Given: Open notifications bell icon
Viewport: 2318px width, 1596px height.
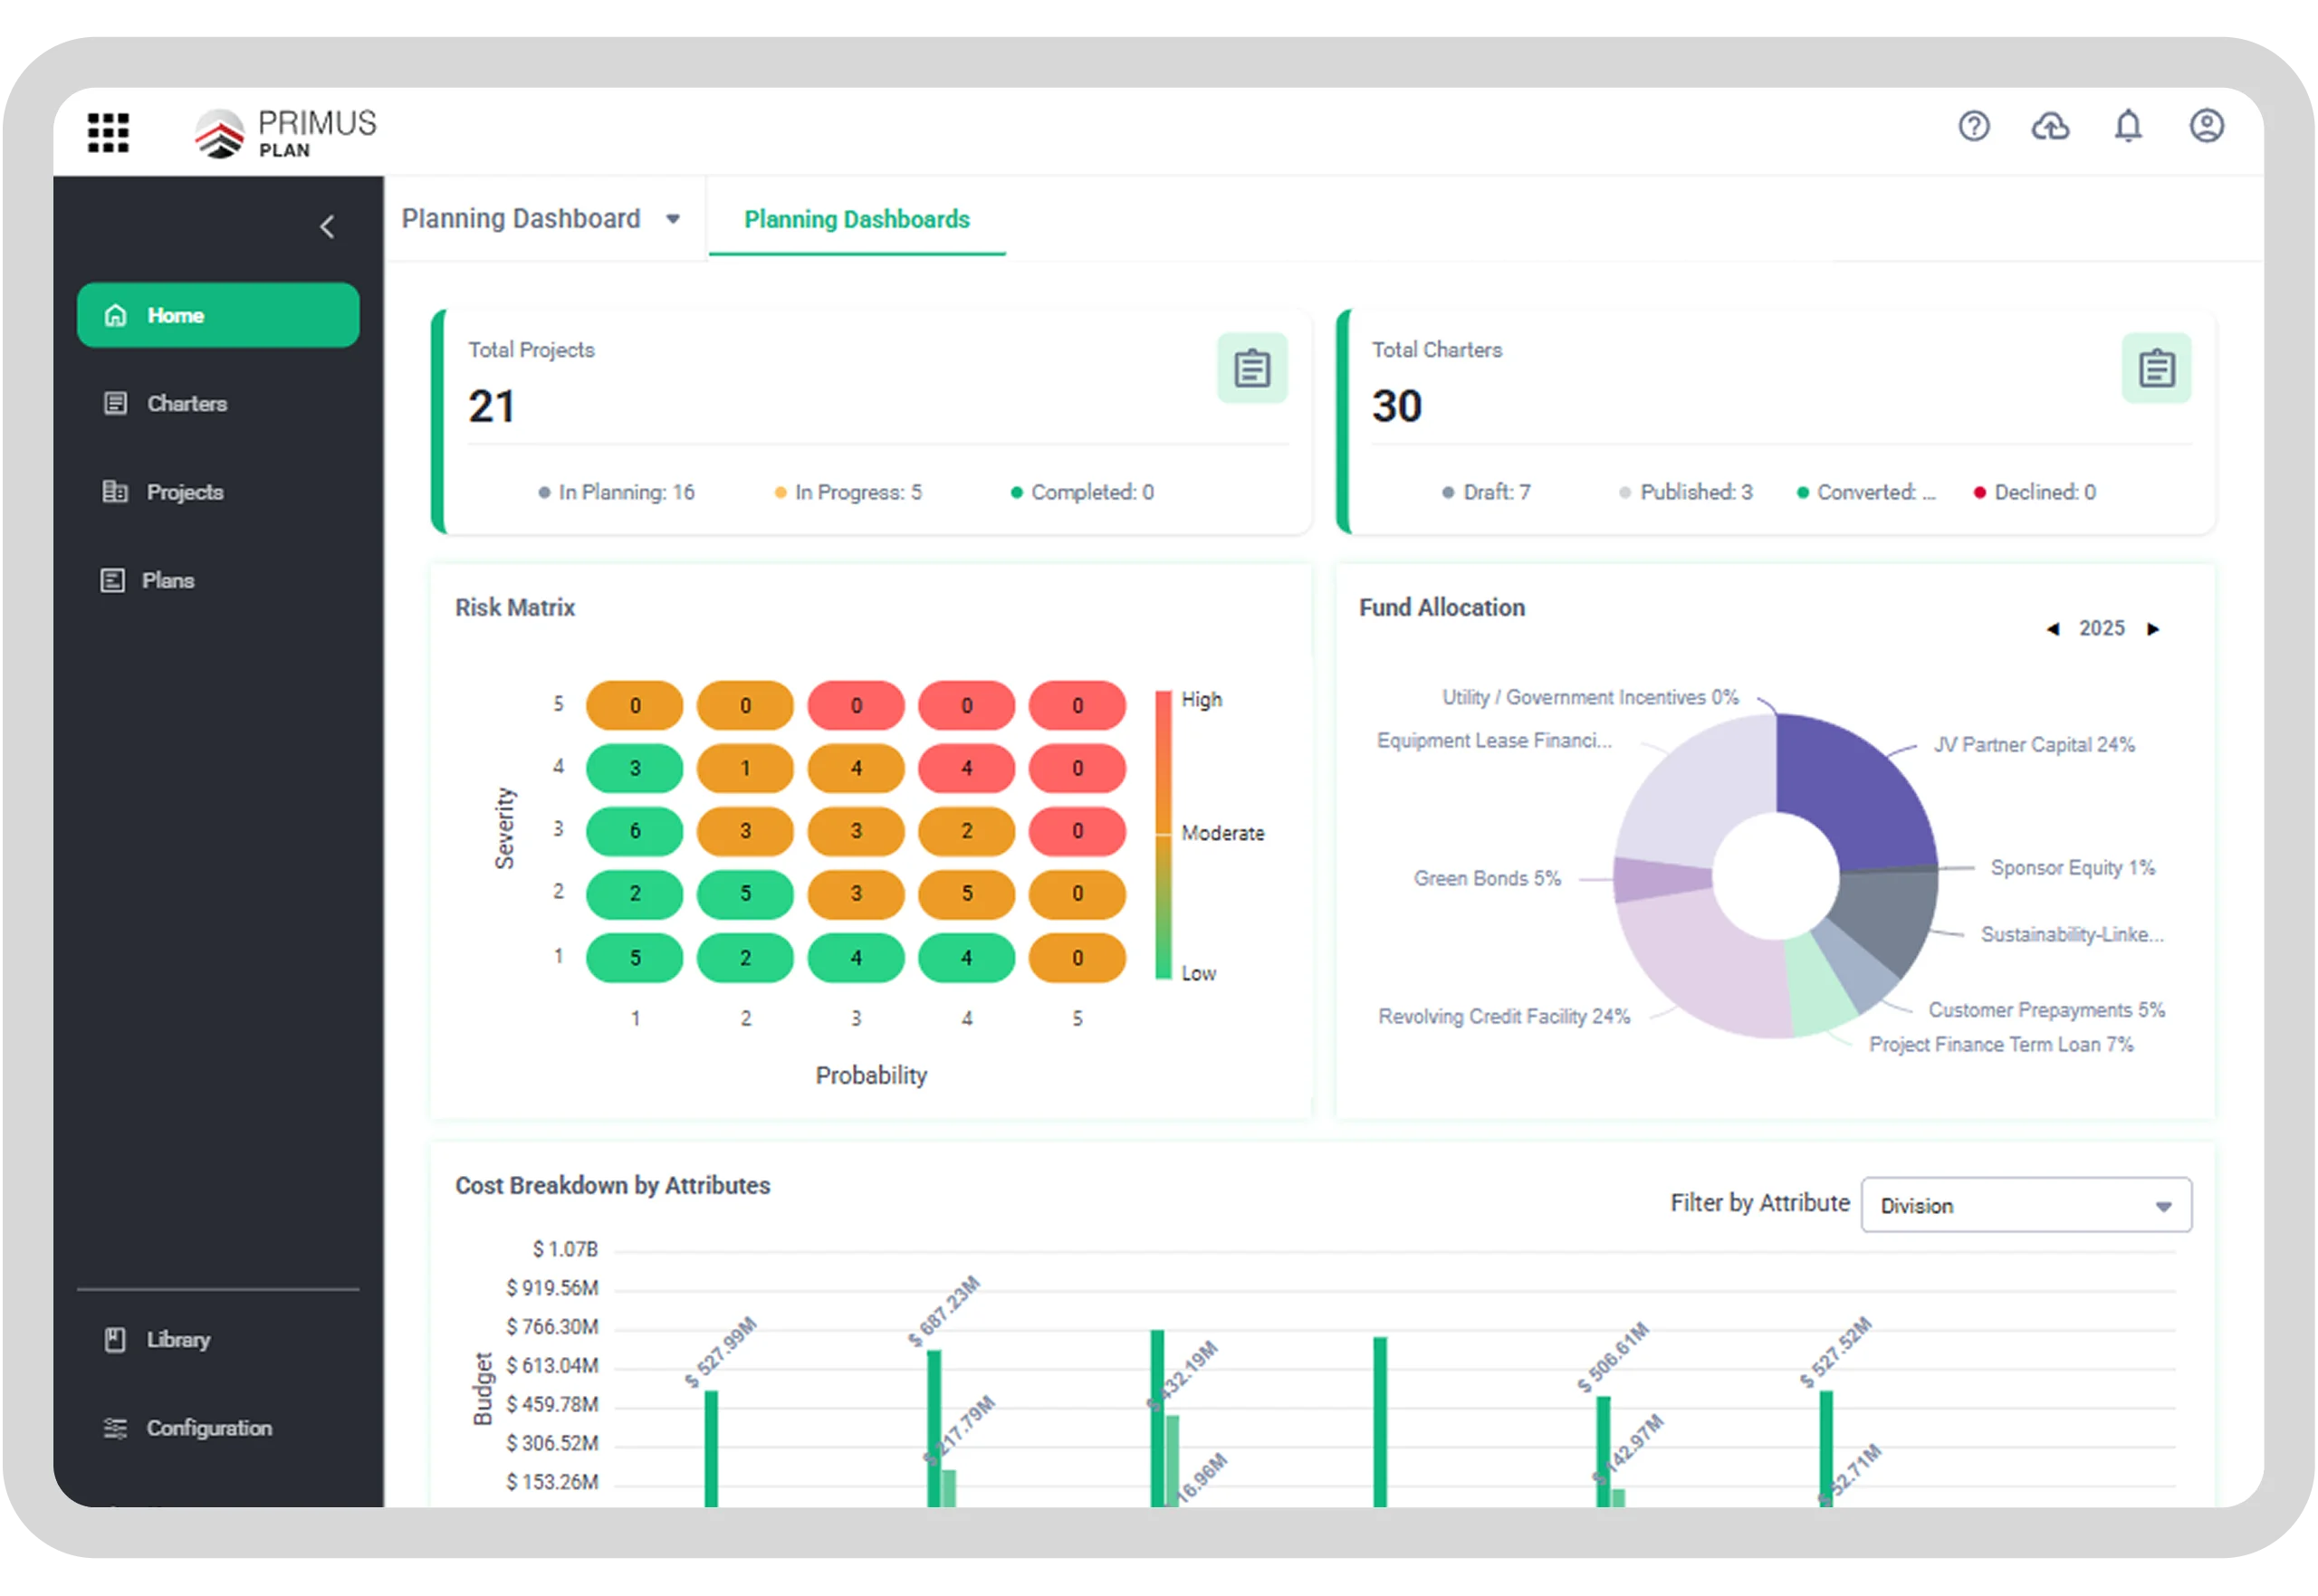Looking at the screenshot, I should (x=2128, y=127).
